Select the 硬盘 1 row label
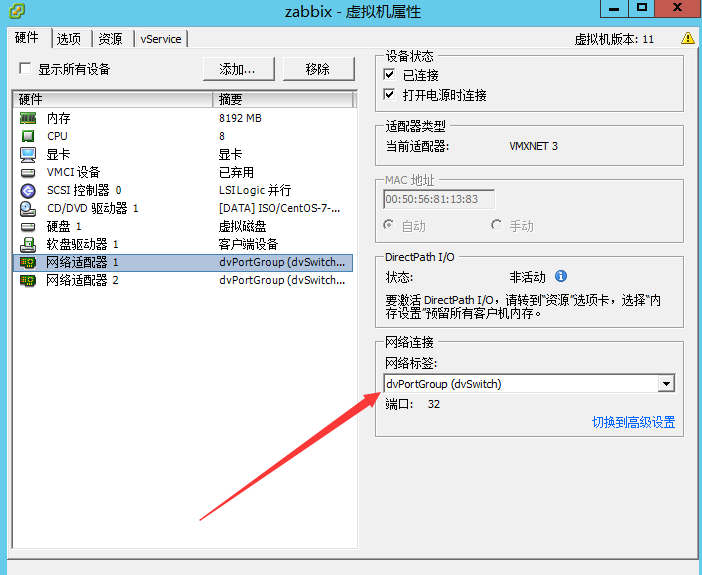The image size is (702, 575). click(64, 227)
